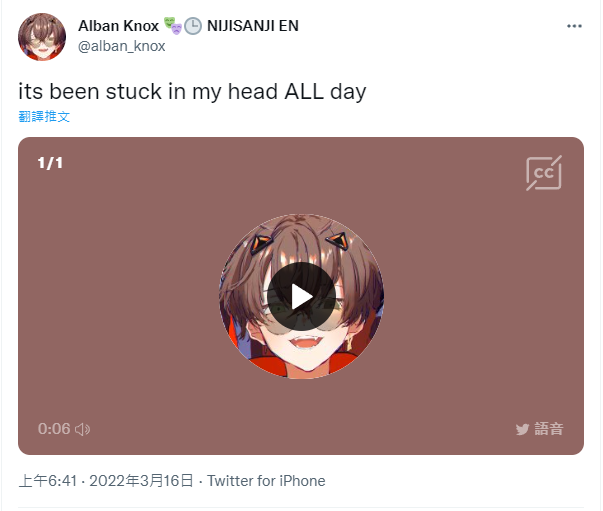Open the 上午6:41 timestamp link
603x511 pixels.
point(48,481)
